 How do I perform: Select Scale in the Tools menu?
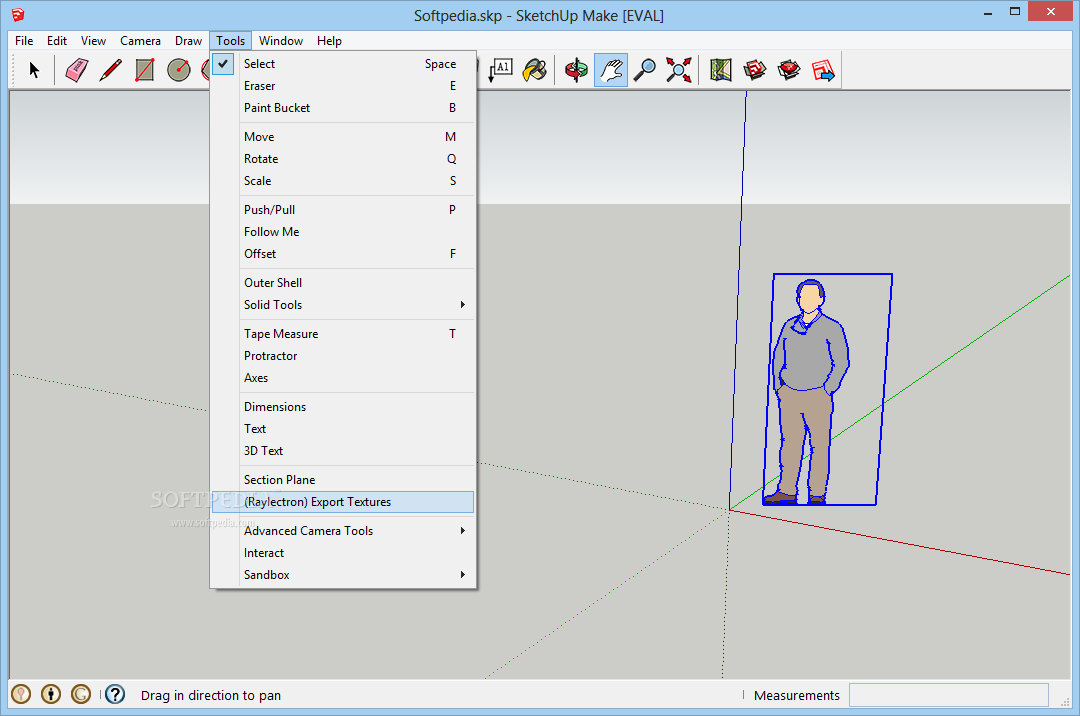[x=343, y=181]
